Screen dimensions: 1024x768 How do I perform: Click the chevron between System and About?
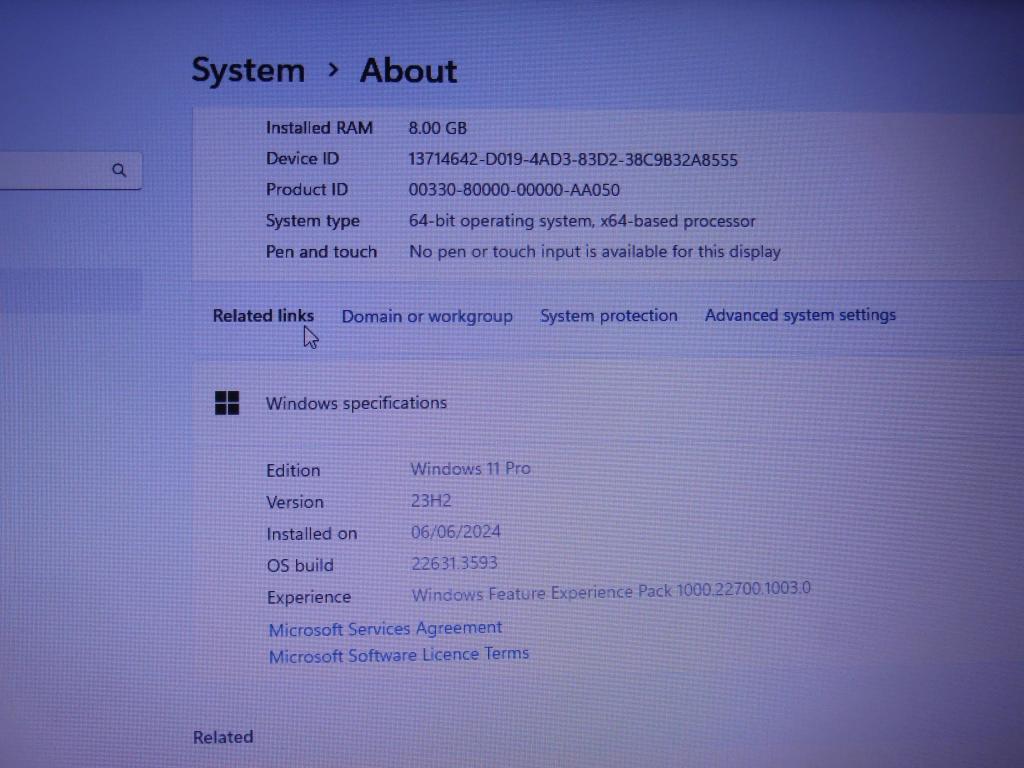[333, 70]
